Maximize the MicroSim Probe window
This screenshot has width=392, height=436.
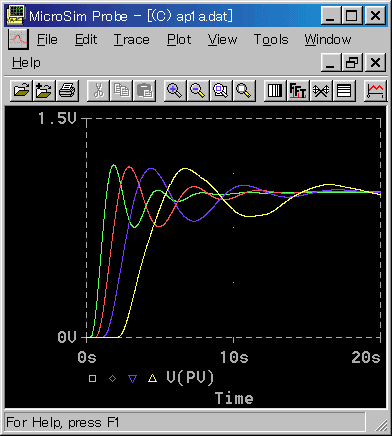tap(352, 16)
